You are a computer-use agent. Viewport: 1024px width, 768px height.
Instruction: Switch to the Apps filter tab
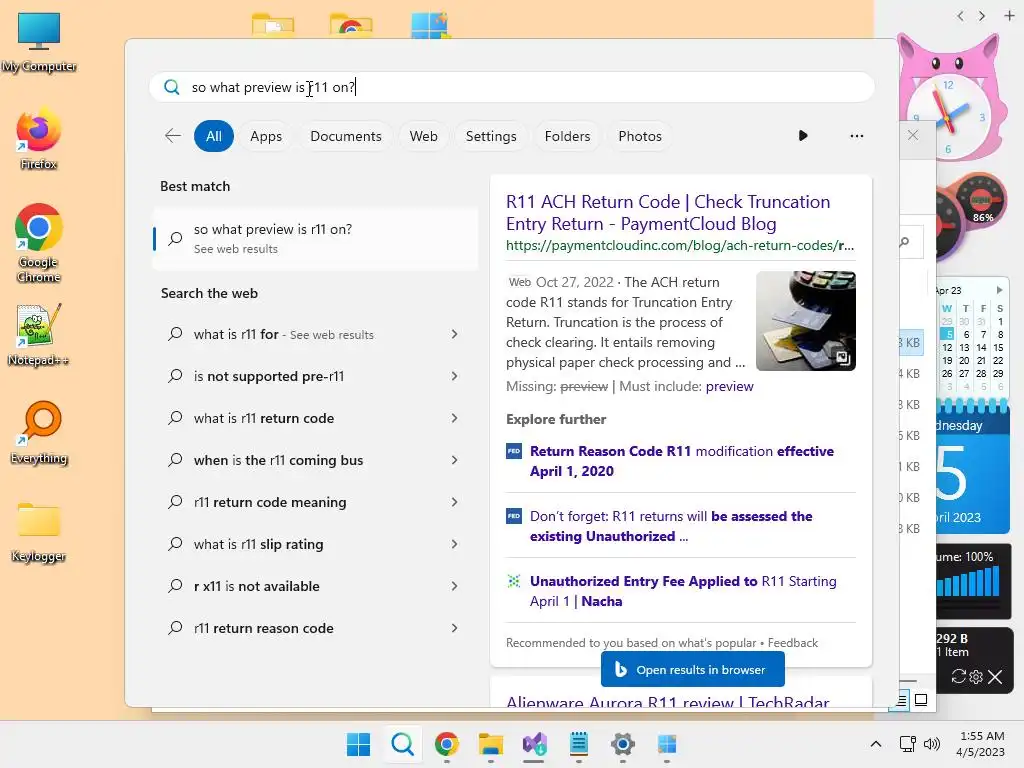coord(266,136)
